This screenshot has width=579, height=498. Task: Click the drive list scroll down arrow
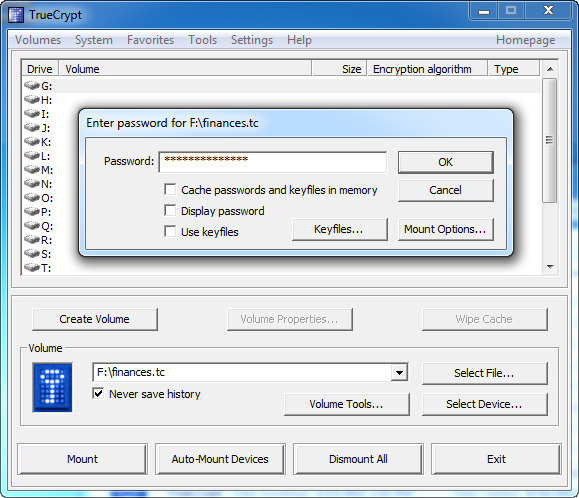coord(550,267)
